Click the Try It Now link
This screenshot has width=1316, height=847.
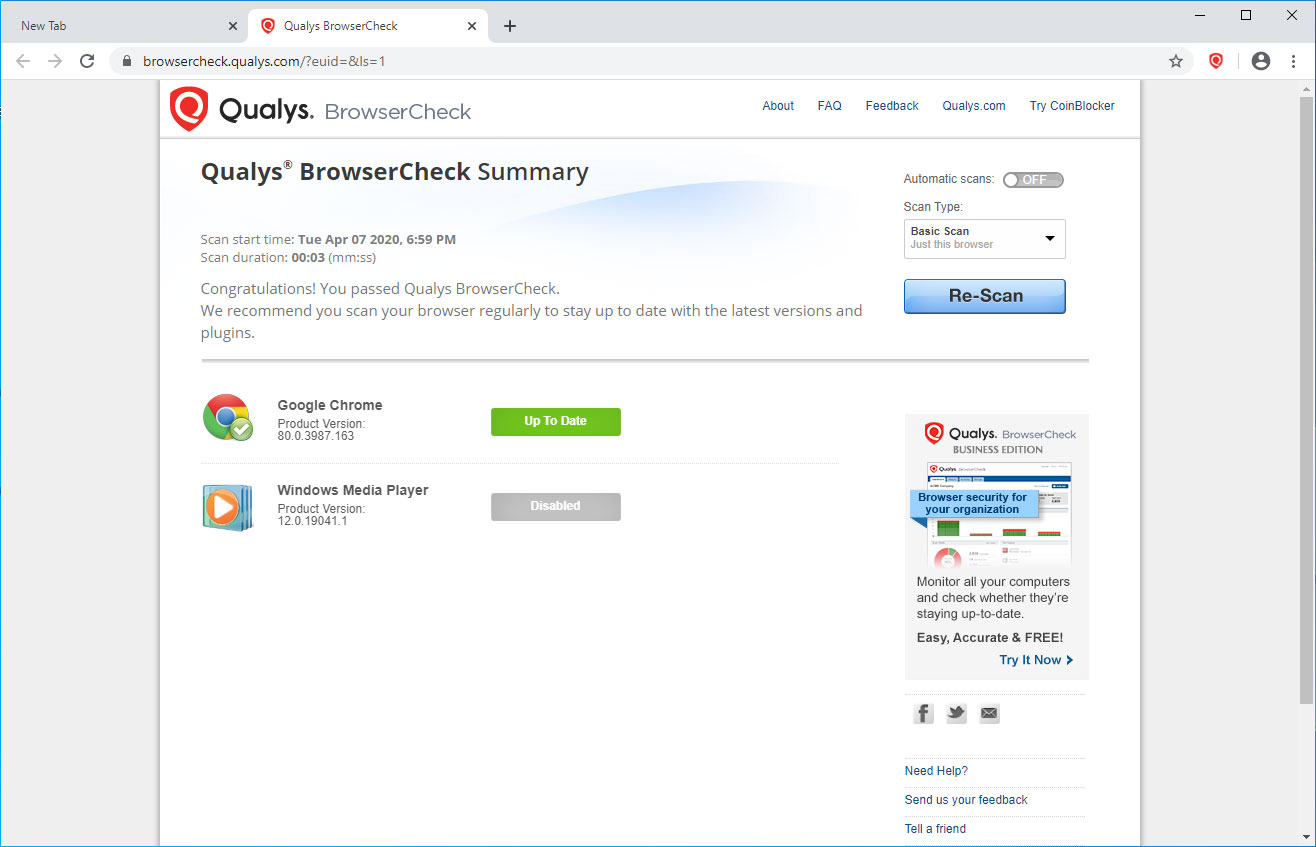click(1036, 660)
